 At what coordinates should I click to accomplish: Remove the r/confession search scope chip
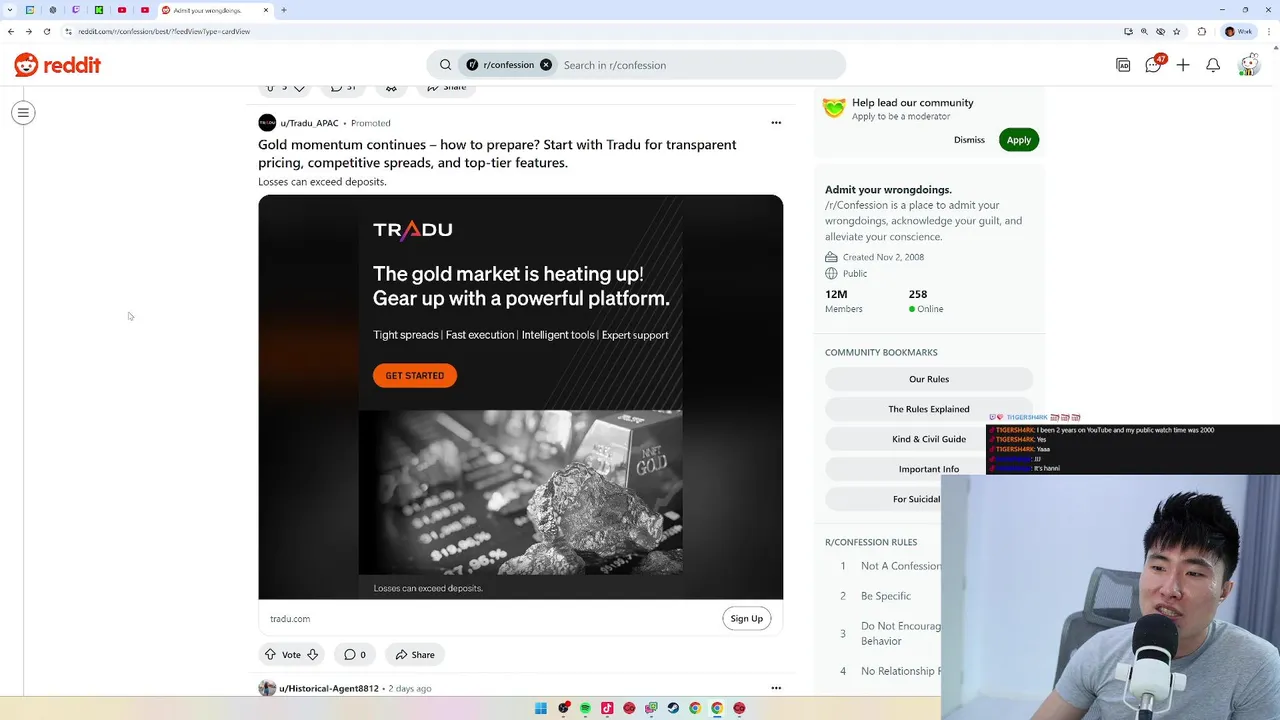(x=546, y=65)
